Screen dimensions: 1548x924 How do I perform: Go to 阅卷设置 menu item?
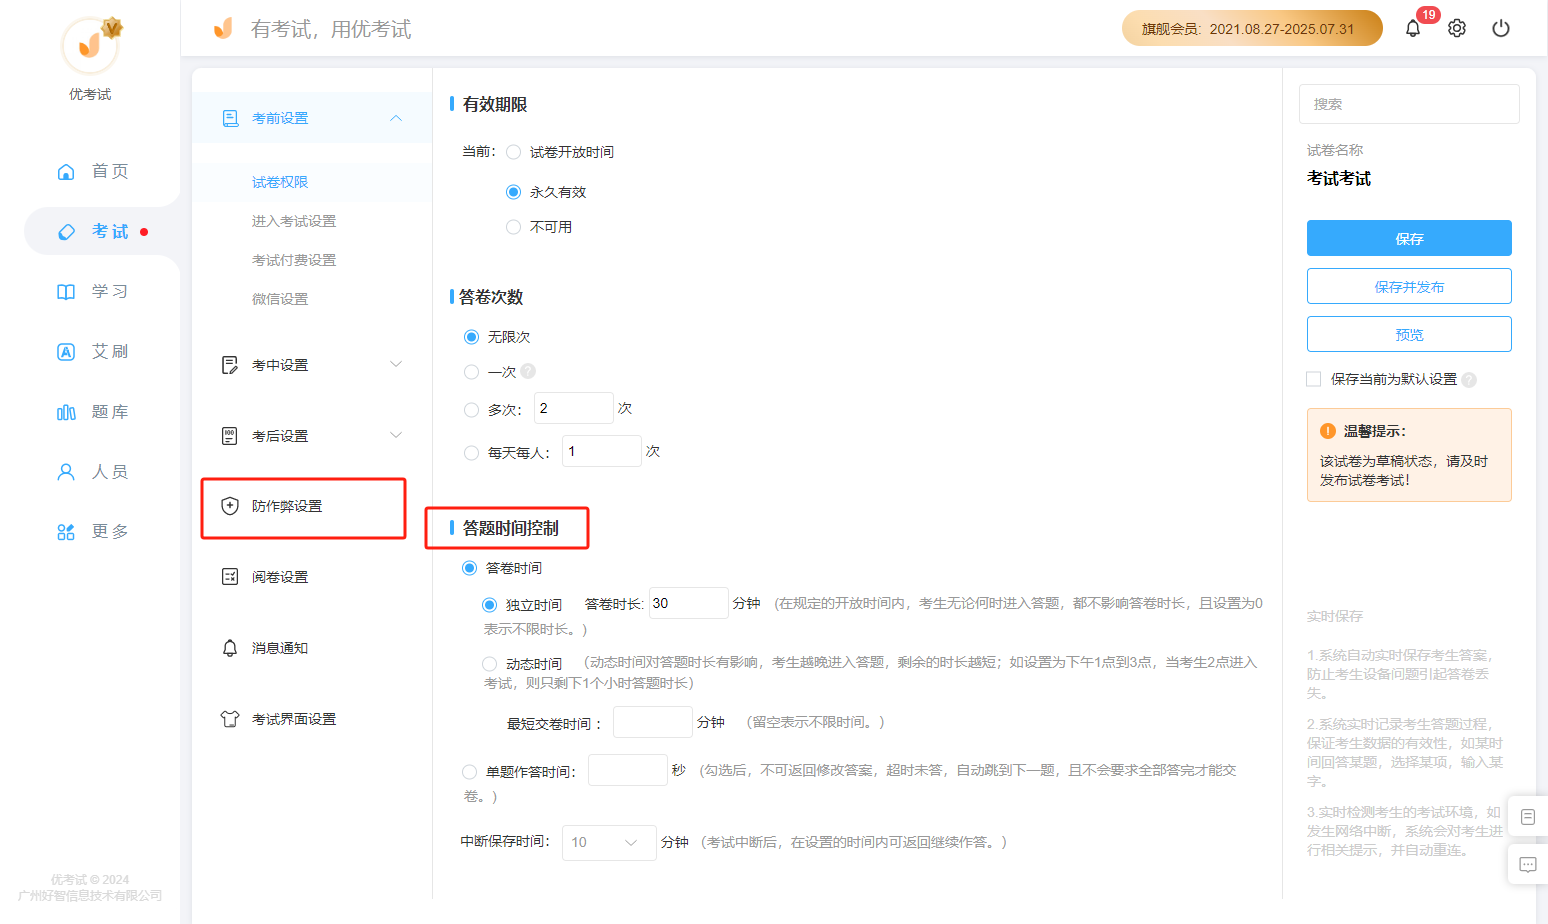(x=280, y=577)
